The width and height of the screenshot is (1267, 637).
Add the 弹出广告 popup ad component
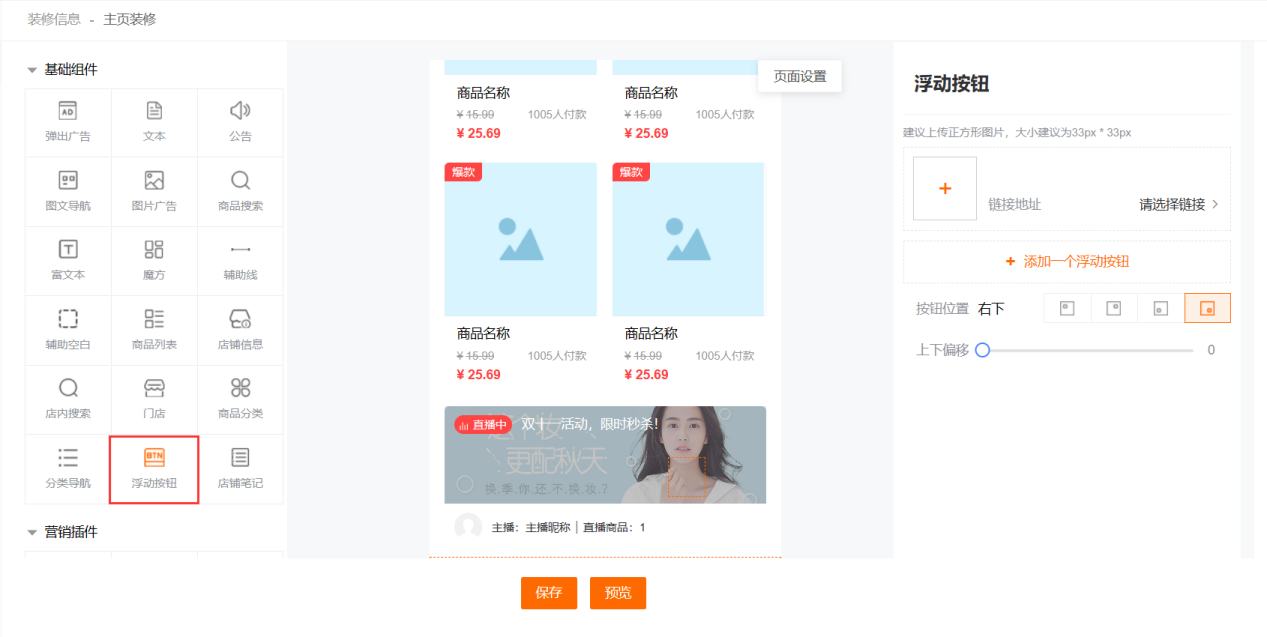tap(68, 121)
